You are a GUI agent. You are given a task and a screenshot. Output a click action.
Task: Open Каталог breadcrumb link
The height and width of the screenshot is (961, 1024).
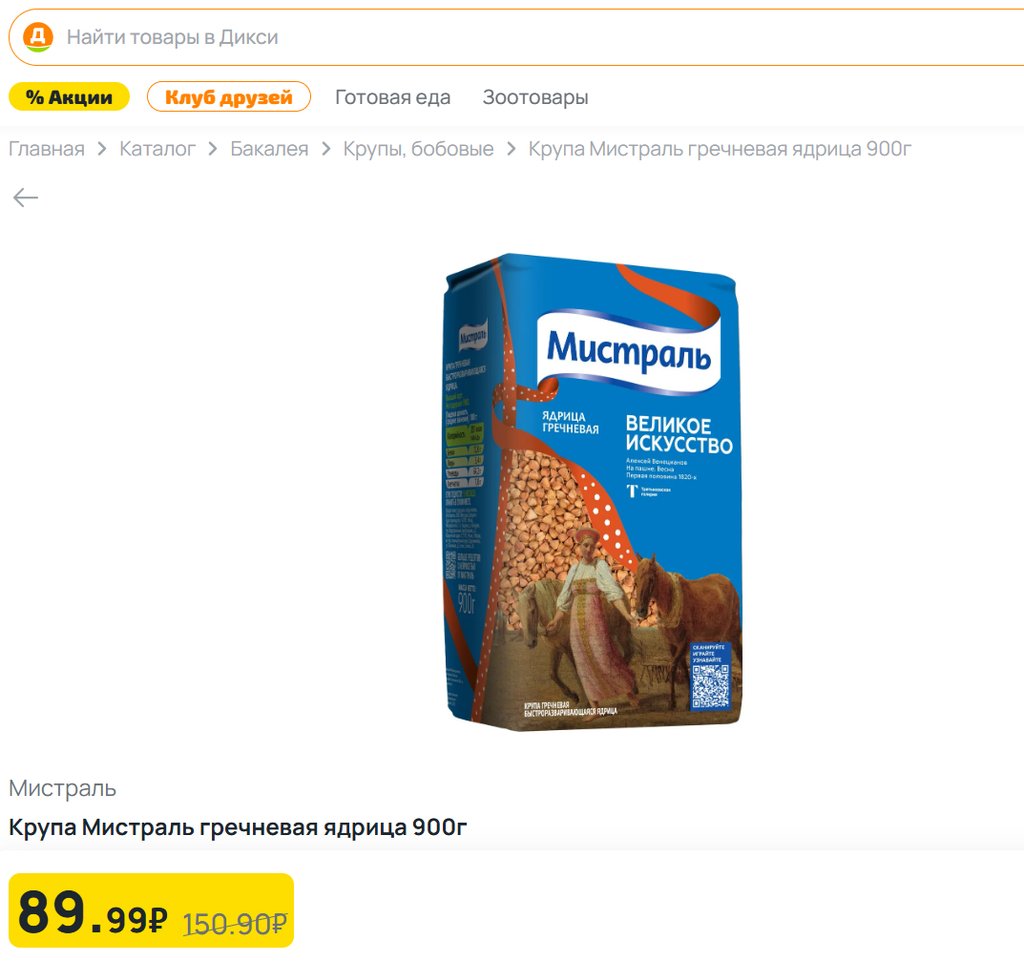point(157,150)
